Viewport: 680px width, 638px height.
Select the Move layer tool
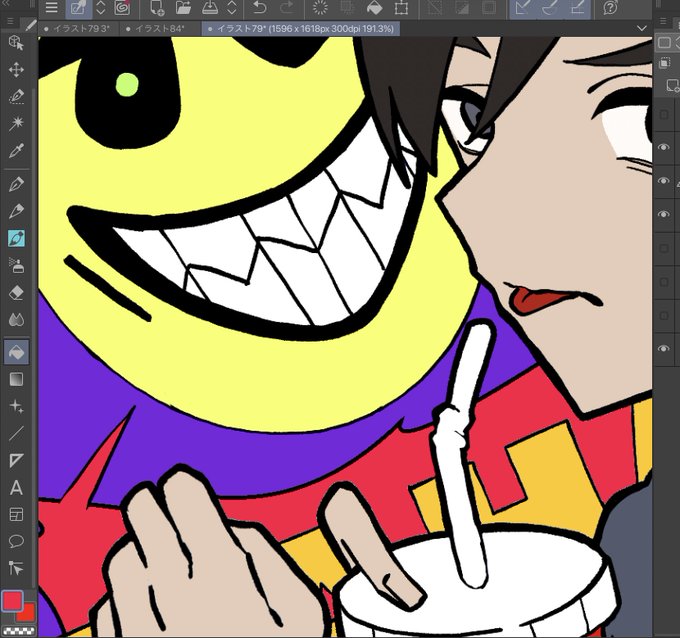coord(16,69)
